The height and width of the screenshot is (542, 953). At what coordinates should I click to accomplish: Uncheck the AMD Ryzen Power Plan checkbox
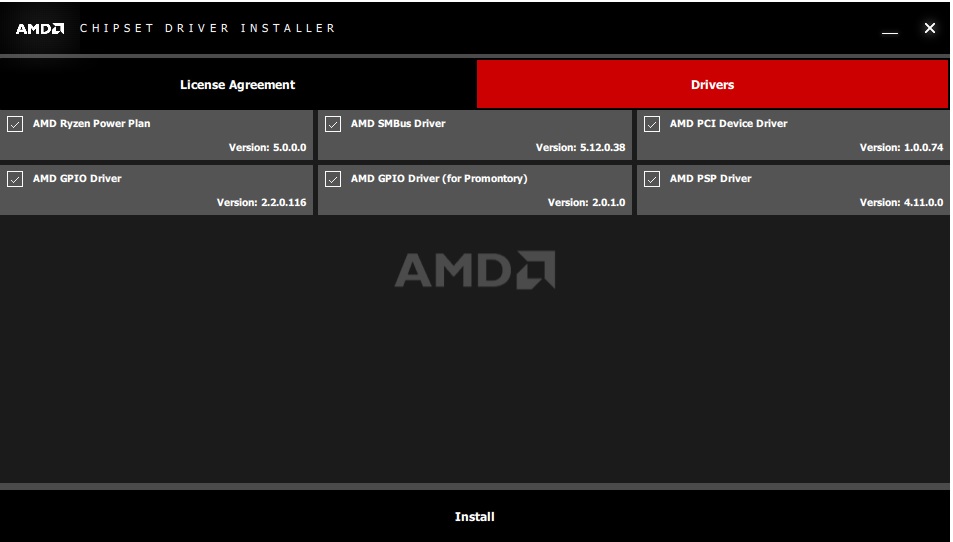click(15, 124)
